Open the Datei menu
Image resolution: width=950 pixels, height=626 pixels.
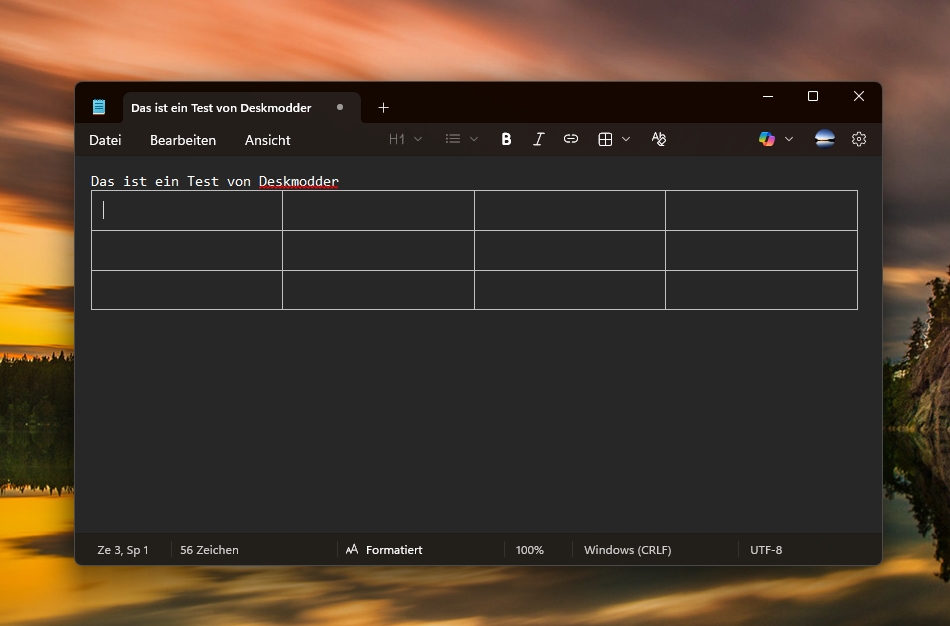point(105,140)
